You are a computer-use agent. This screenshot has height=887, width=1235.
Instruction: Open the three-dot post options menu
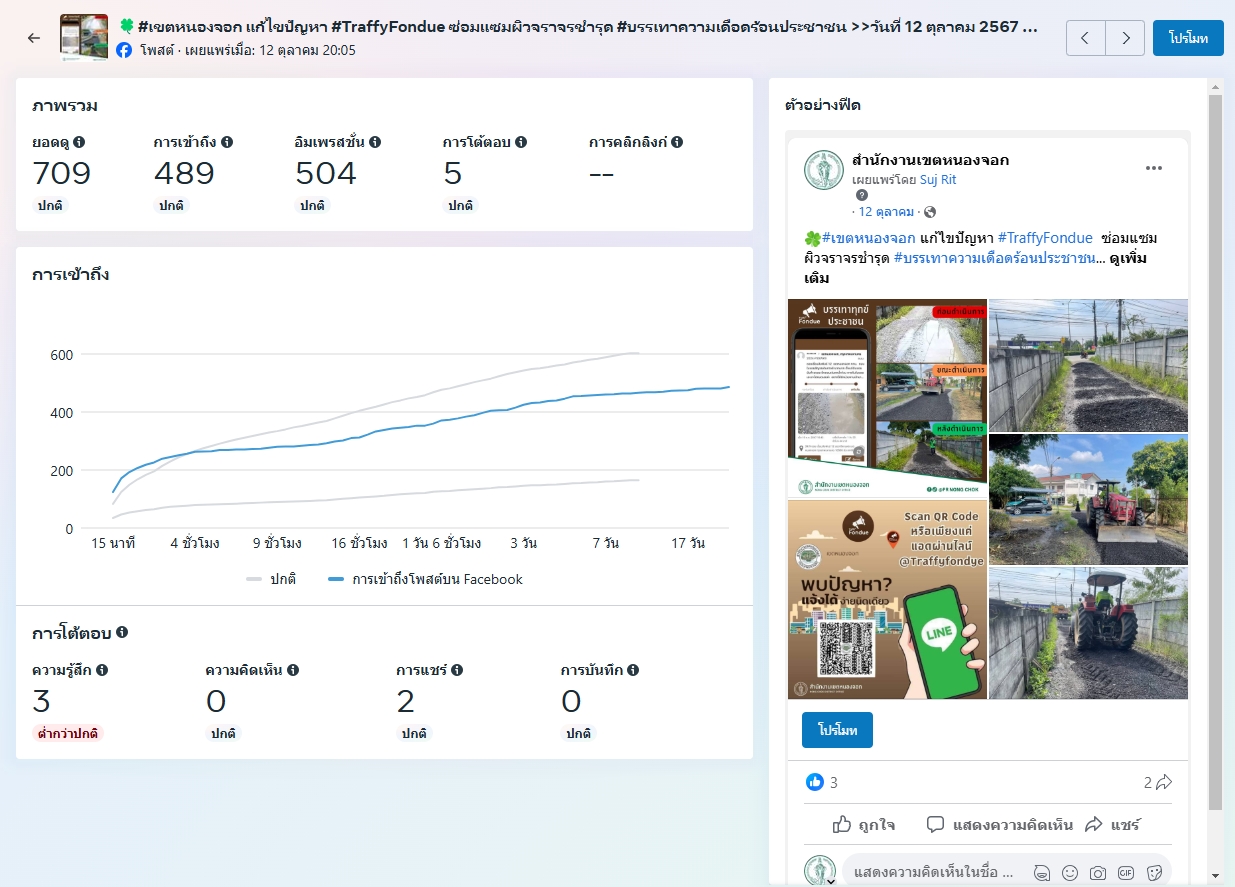pyautogui.click(x=1153, y=168)
